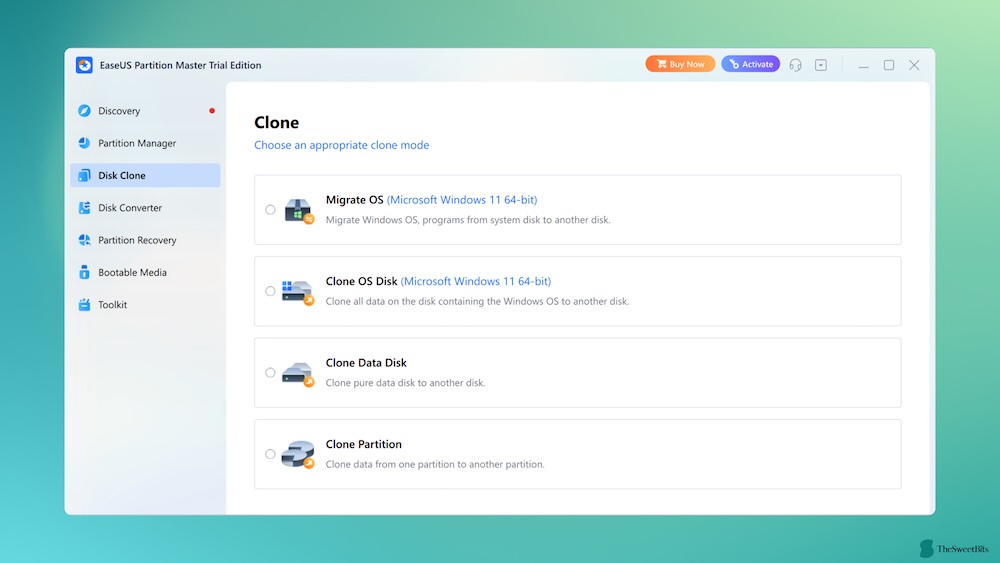Image resolution: width=1000 pixels, height=563 pixels.
Task: Click Clone OS Disk Windows 11 64-bit link
Action: point(476,281)
